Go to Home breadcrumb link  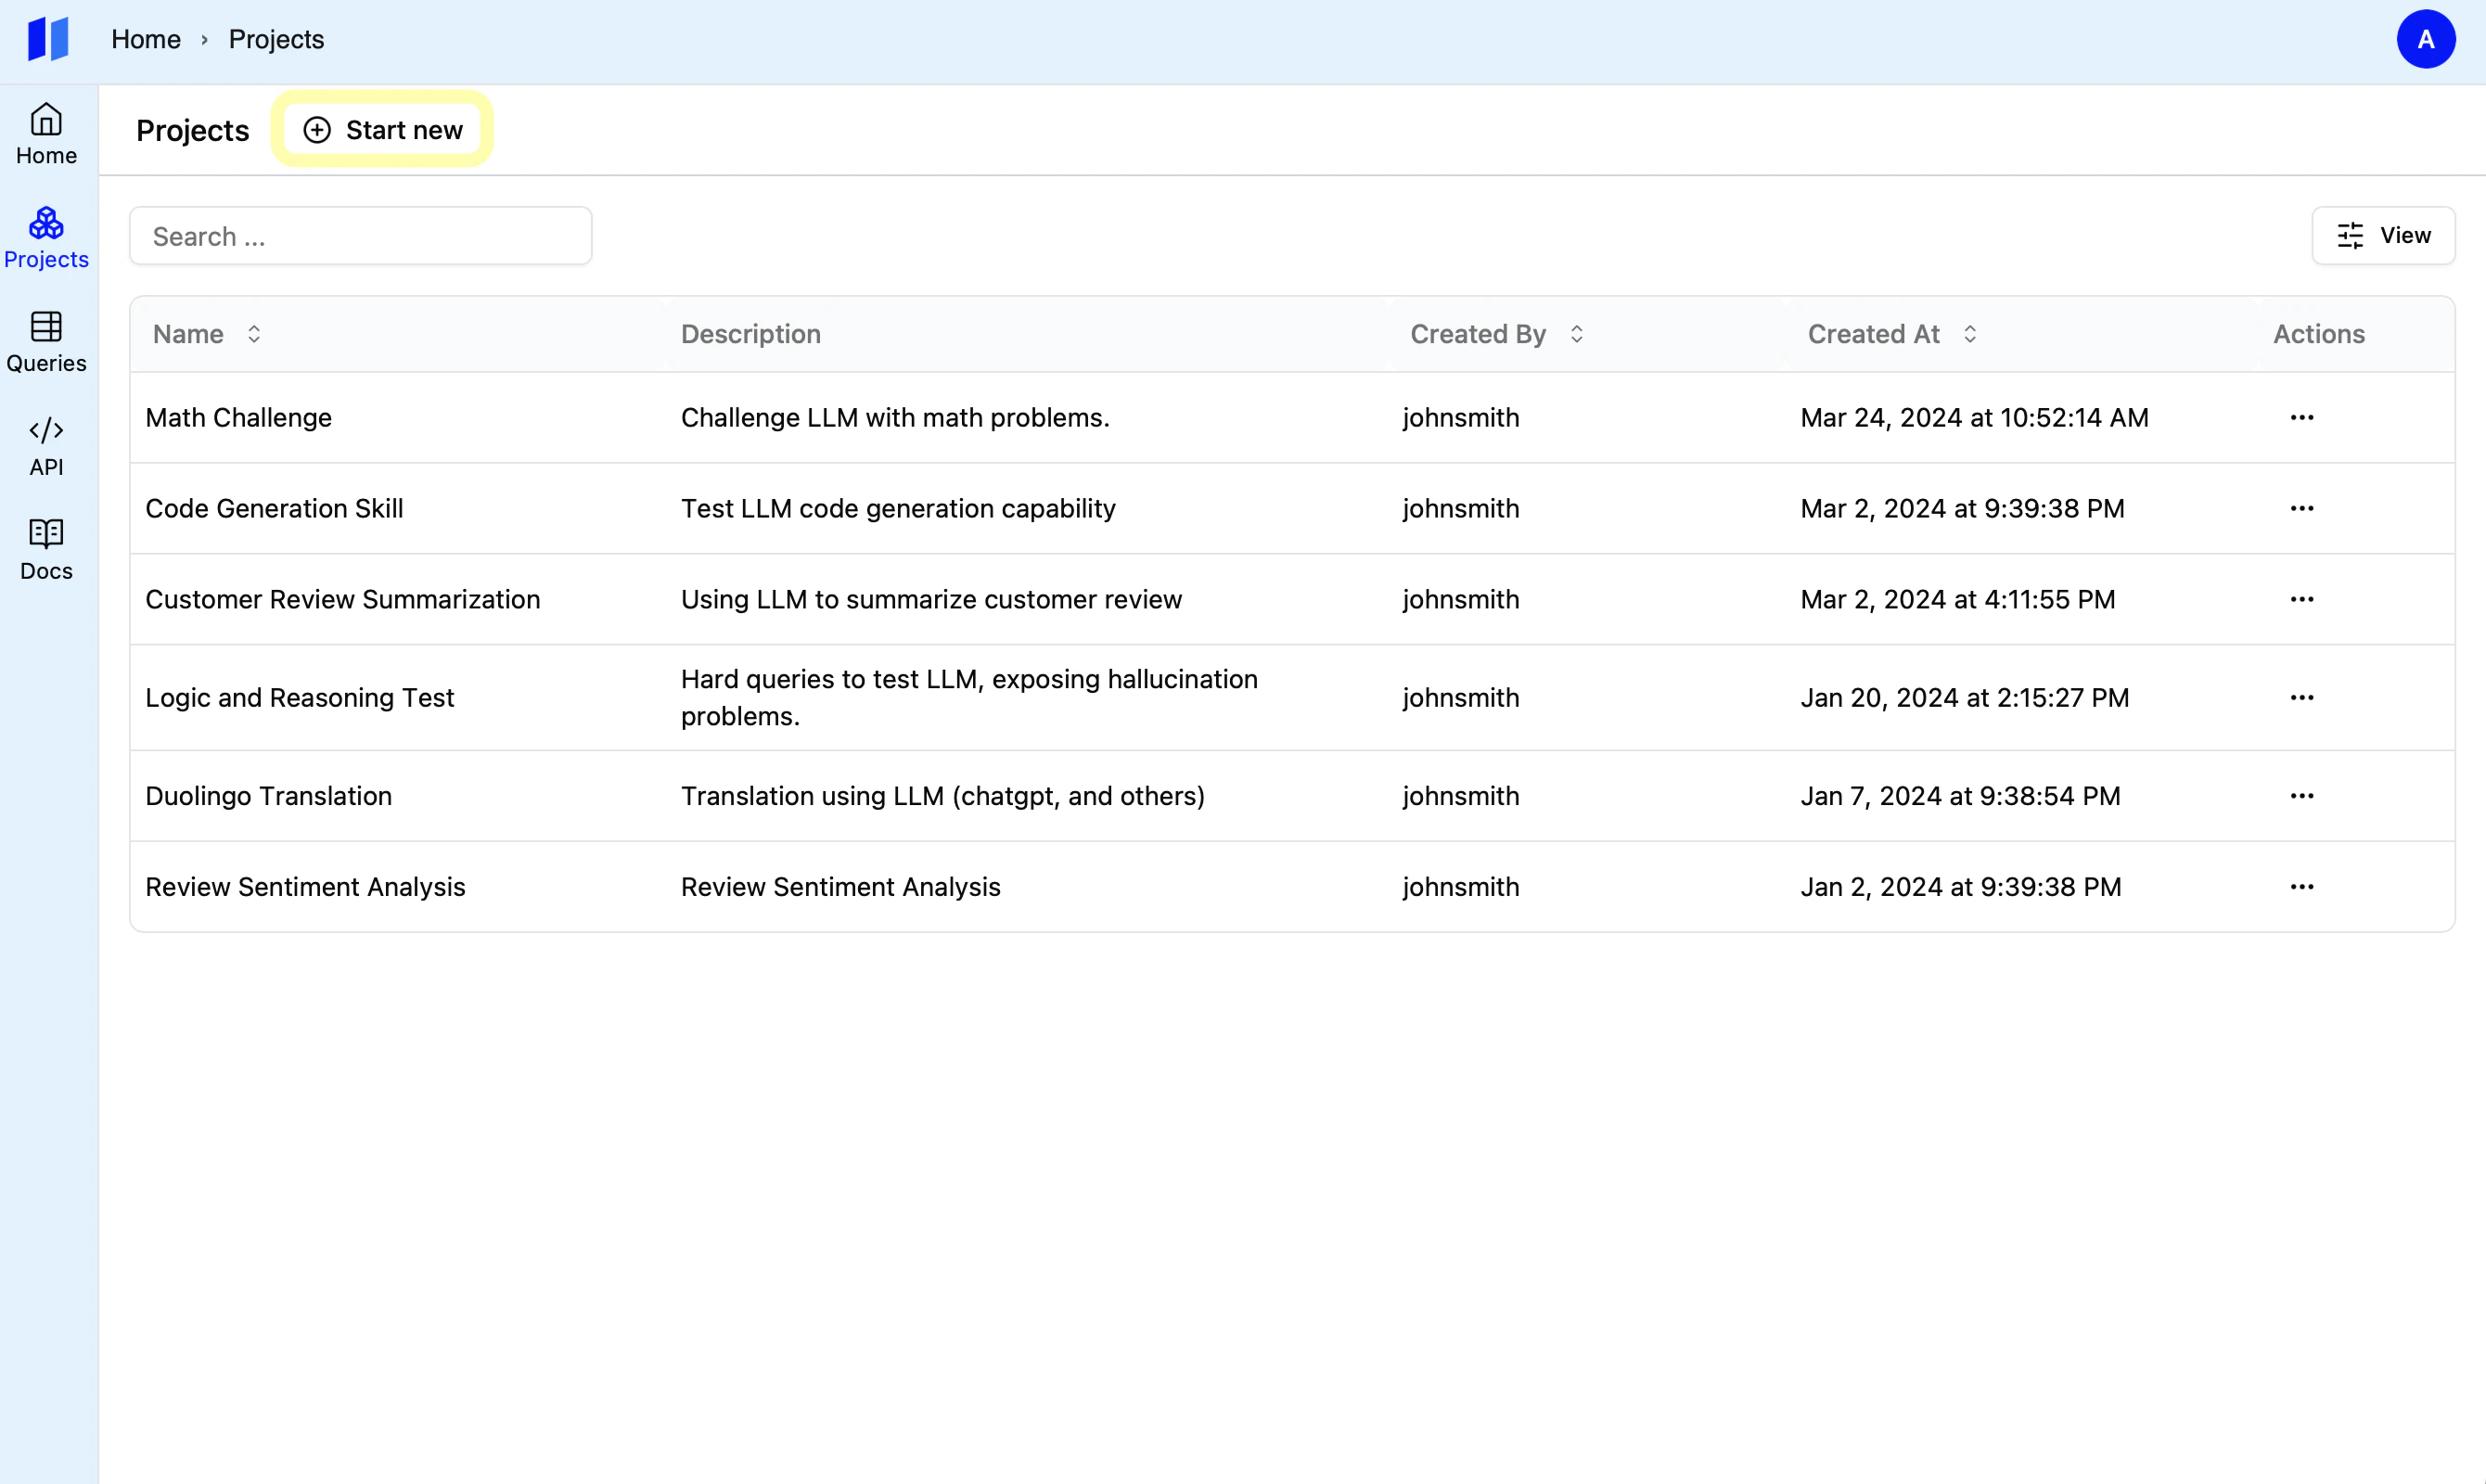point(146,39)
